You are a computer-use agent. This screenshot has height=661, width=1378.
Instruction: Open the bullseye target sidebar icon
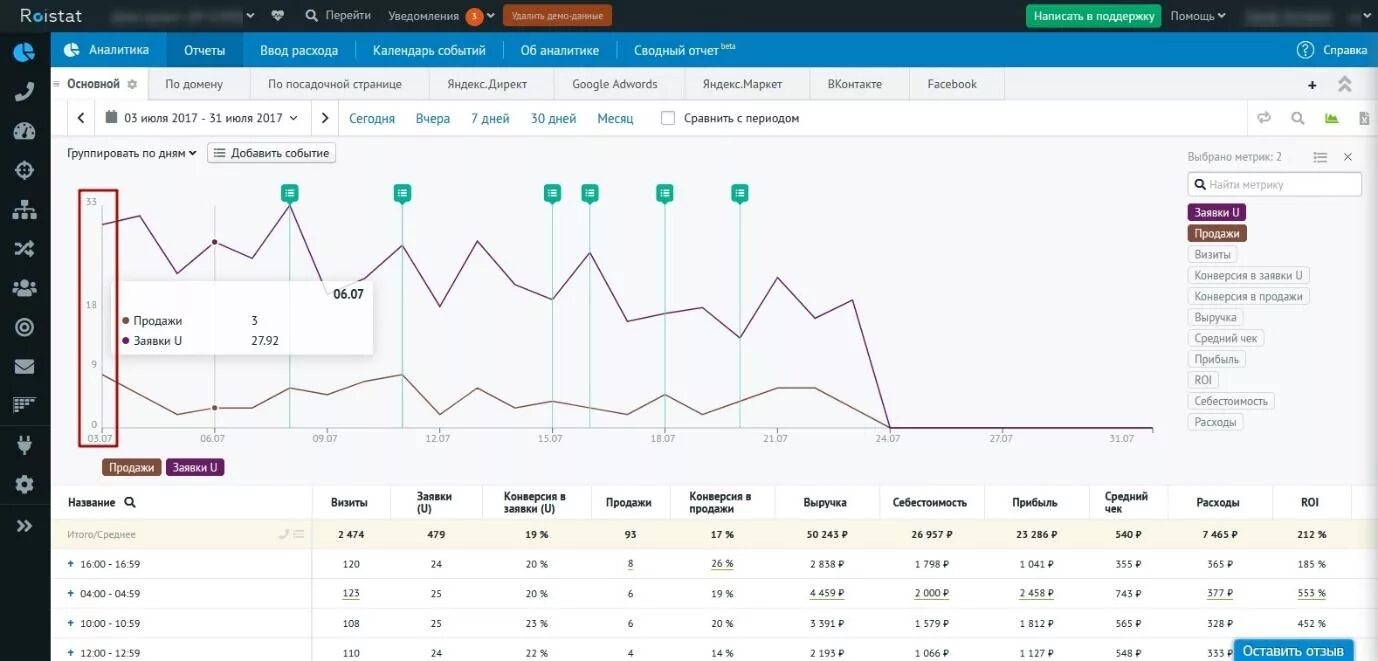[24, 327]
